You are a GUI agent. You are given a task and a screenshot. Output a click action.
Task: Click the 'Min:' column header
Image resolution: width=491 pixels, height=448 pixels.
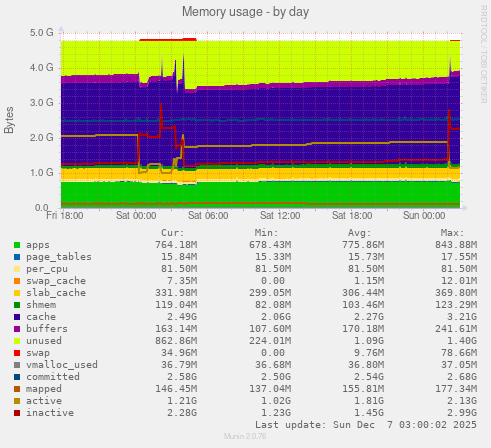(x=266, y=233)
